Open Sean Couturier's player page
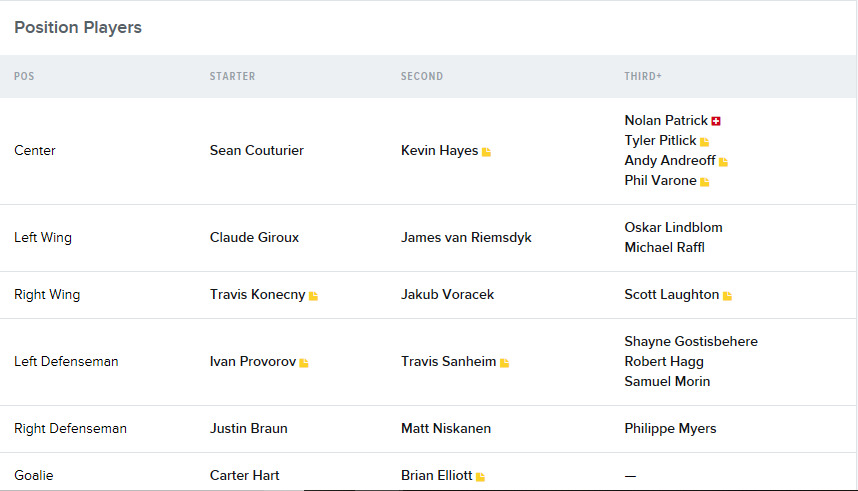This screenshot has width=858, height=491. coord(257,151)
